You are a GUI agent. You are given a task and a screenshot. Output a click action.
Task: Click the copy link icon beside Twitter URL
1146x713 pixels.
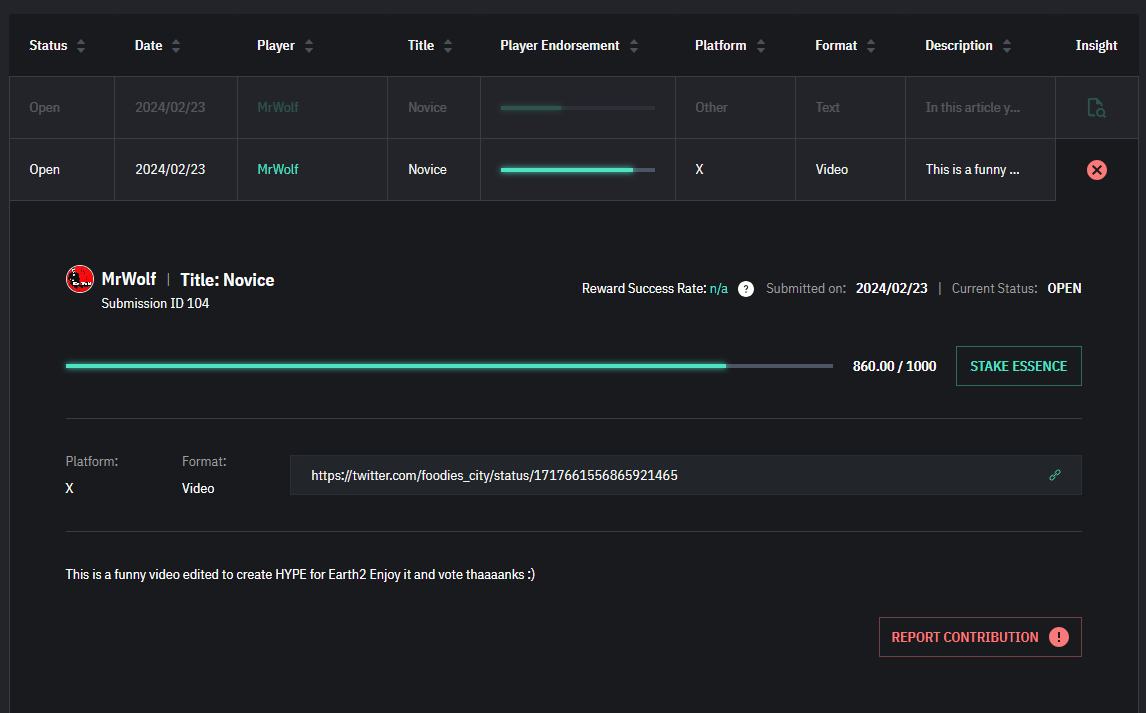1054,475
